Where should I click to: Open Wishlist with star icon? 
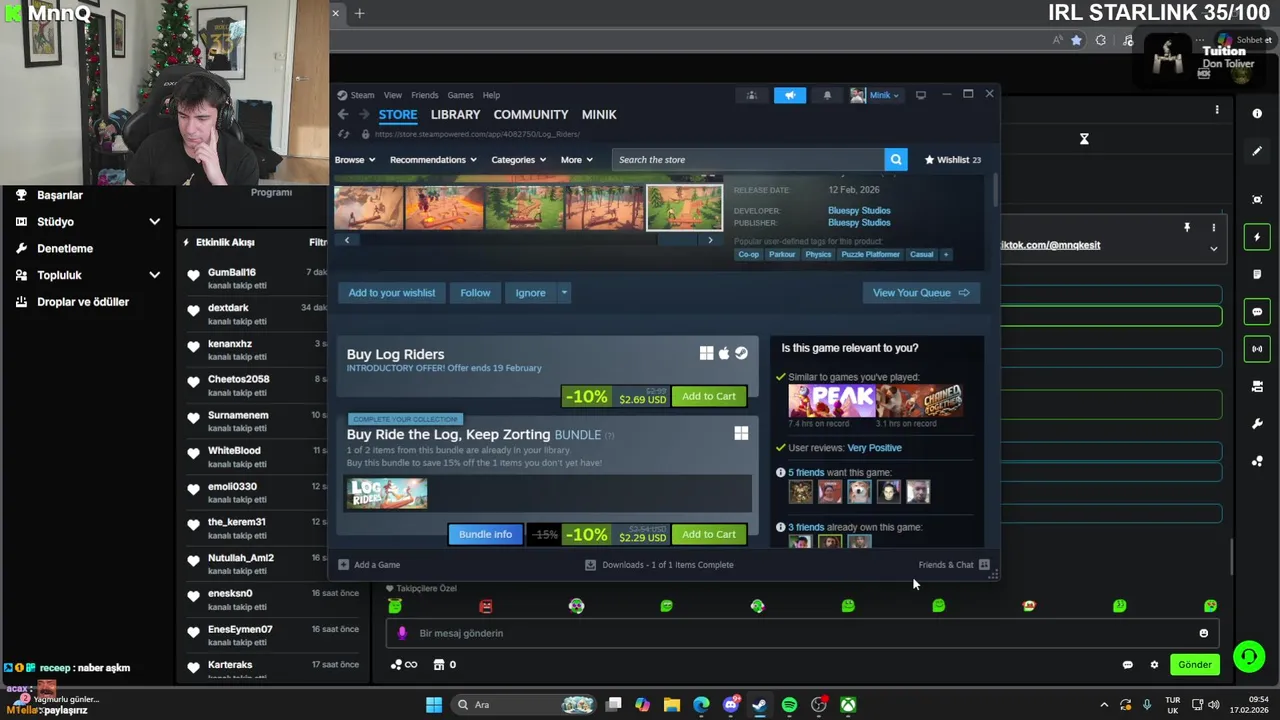[952, 160]
